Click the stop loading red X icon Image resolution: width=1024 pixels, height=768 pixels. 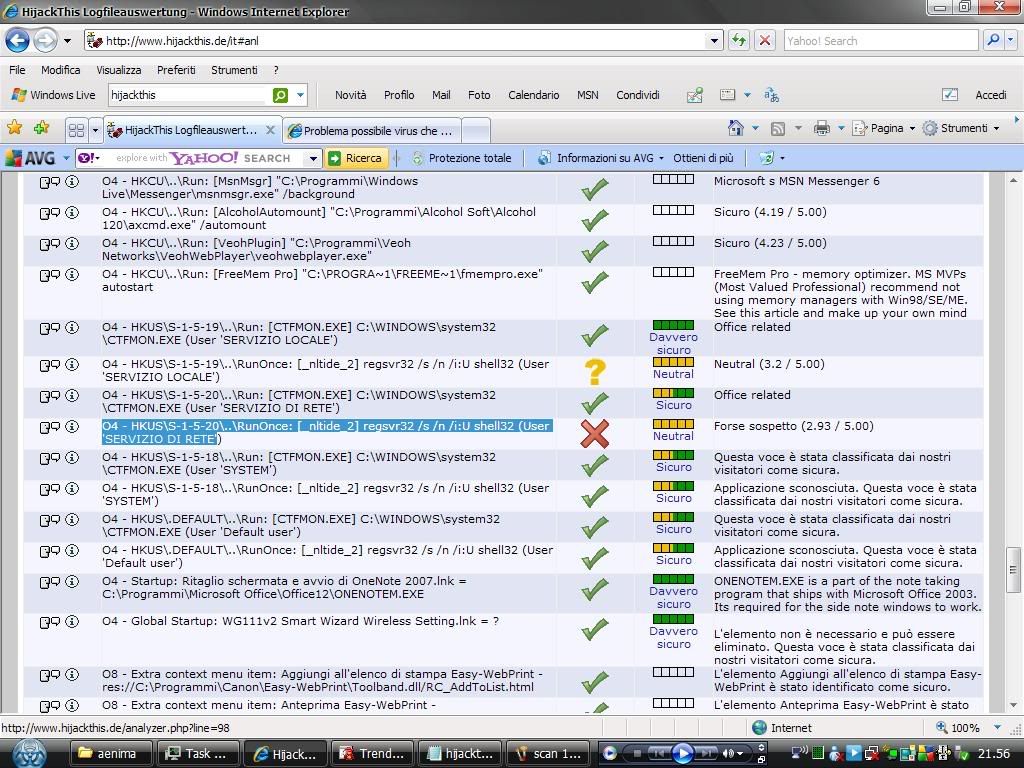coord(764,40)
